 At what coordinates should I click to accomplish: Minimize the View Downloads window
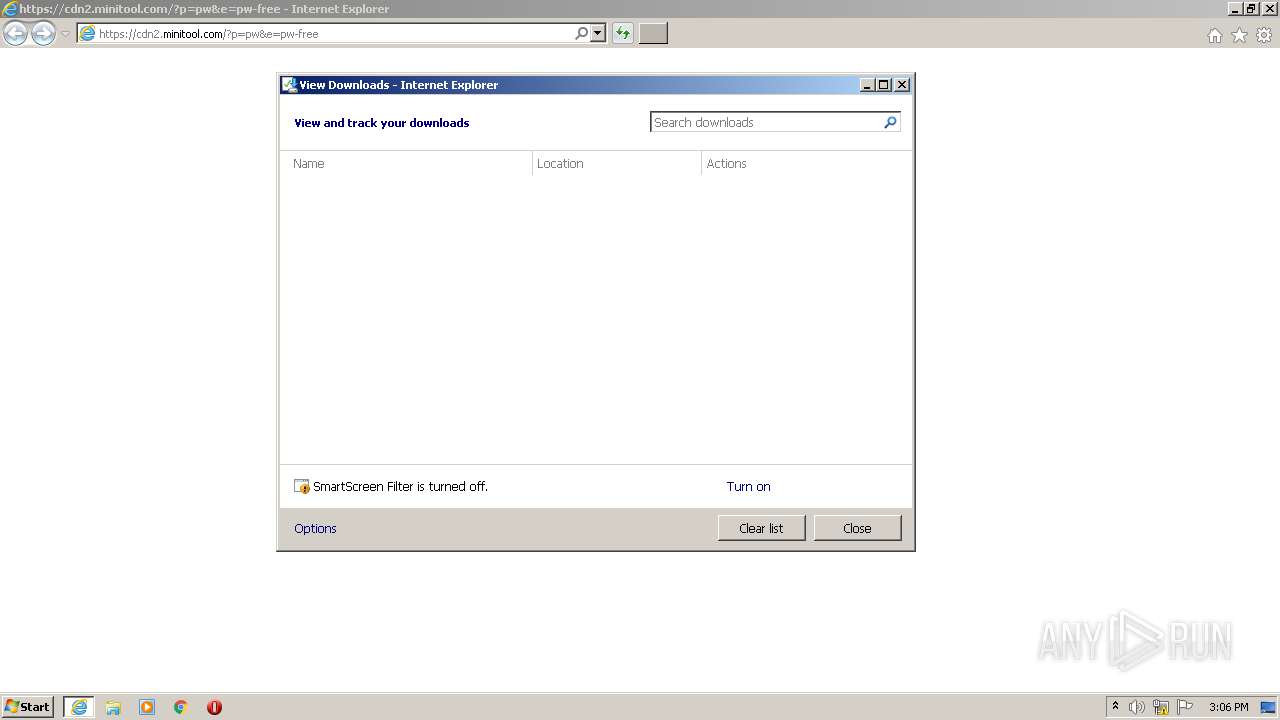(x=867, y=85)
